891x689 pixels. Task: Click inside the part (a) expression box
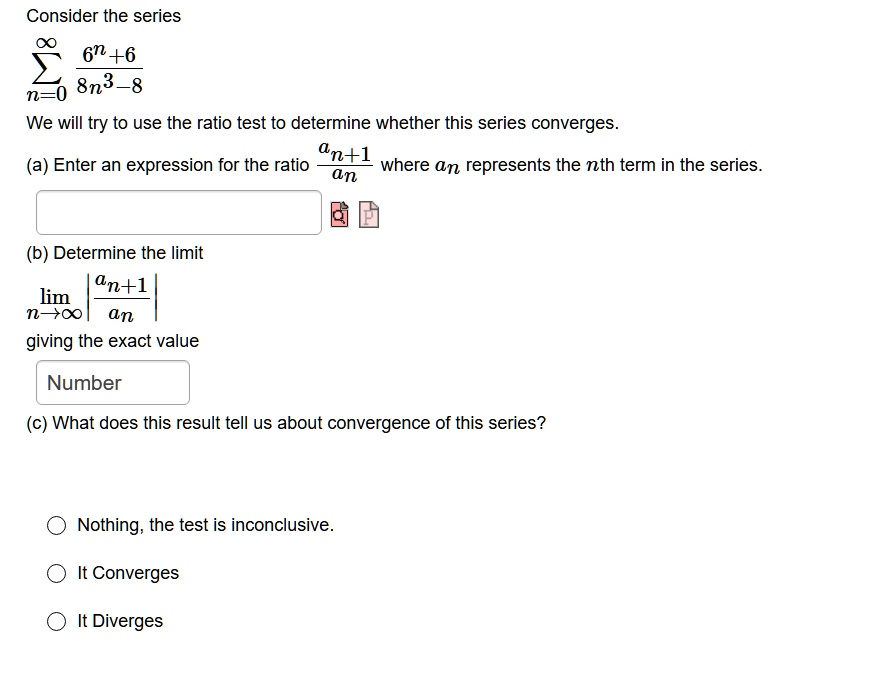[178, 212]
